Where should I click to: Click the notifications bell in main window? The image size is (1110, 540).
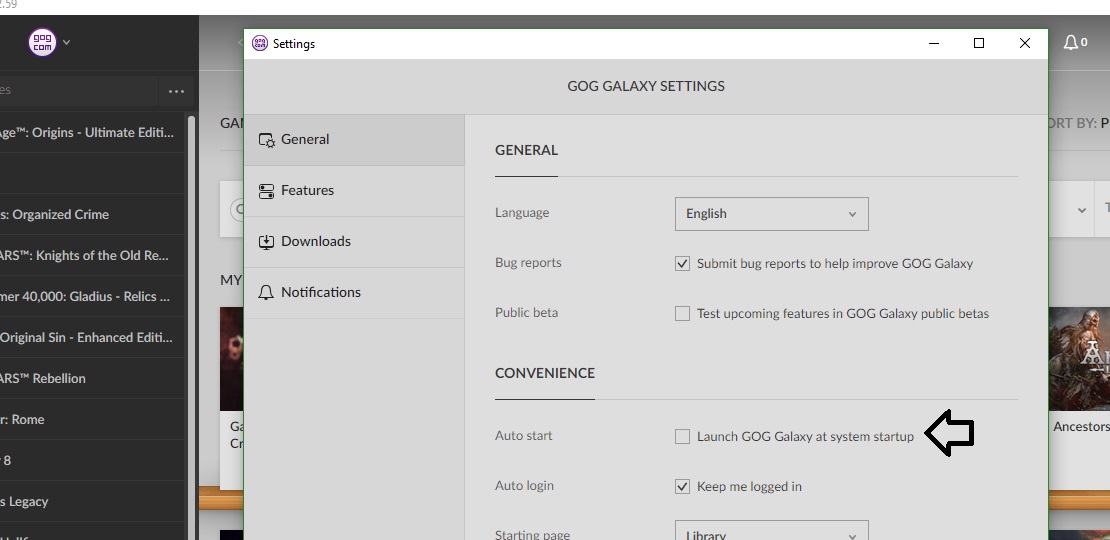pyautogui.click(x=1070, y=42)
